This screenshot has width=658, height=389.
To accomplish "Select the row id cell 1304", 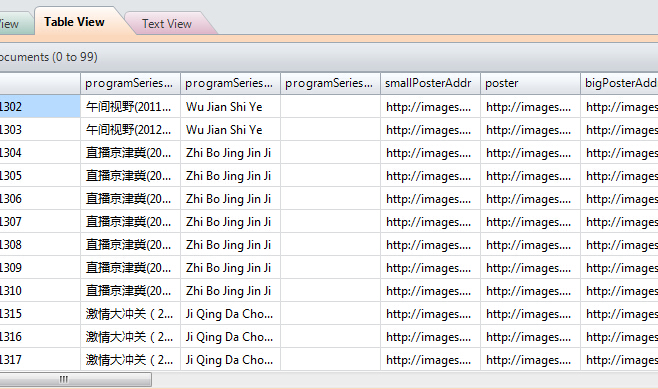I will point(40,153).
